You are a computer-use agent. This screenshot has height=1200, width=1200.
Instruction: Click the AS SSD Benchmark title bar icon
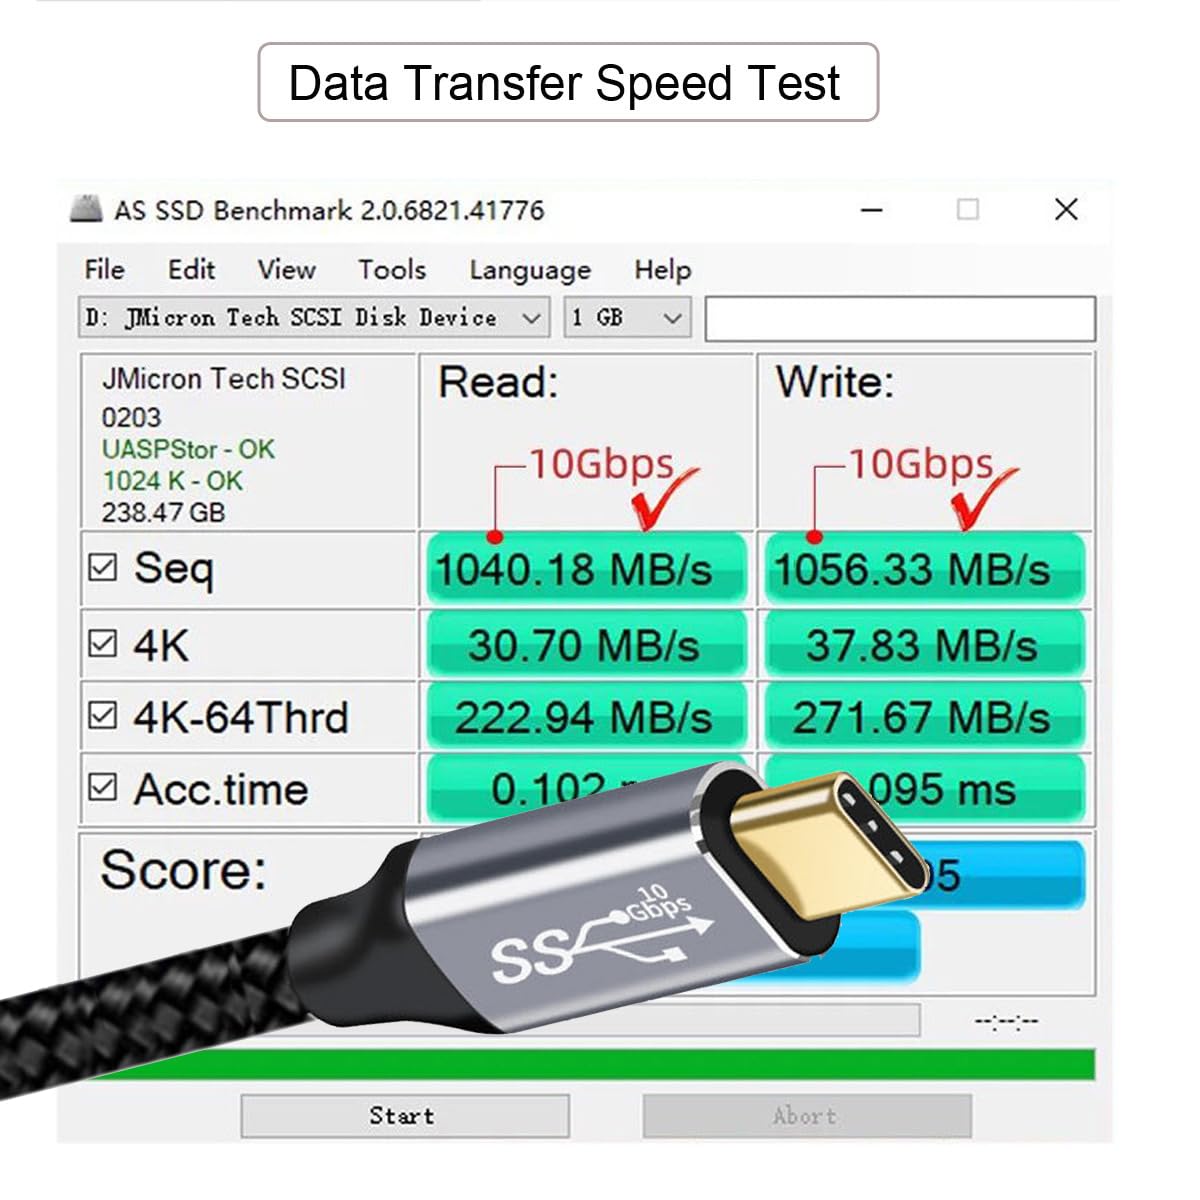(x=86, y=209)
